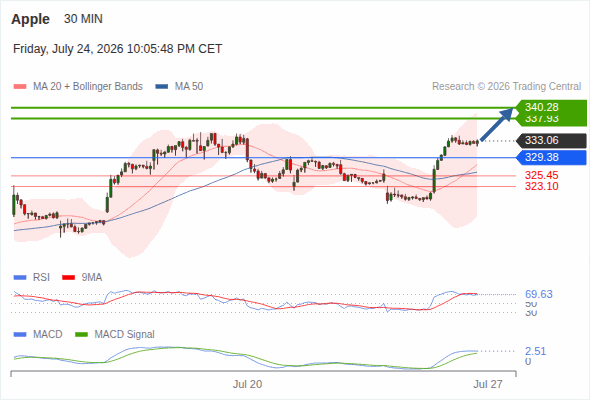Click the MA 20 + Bollinger Bands legend swatch
590x400 pixels.
click(x=20, y=87)
